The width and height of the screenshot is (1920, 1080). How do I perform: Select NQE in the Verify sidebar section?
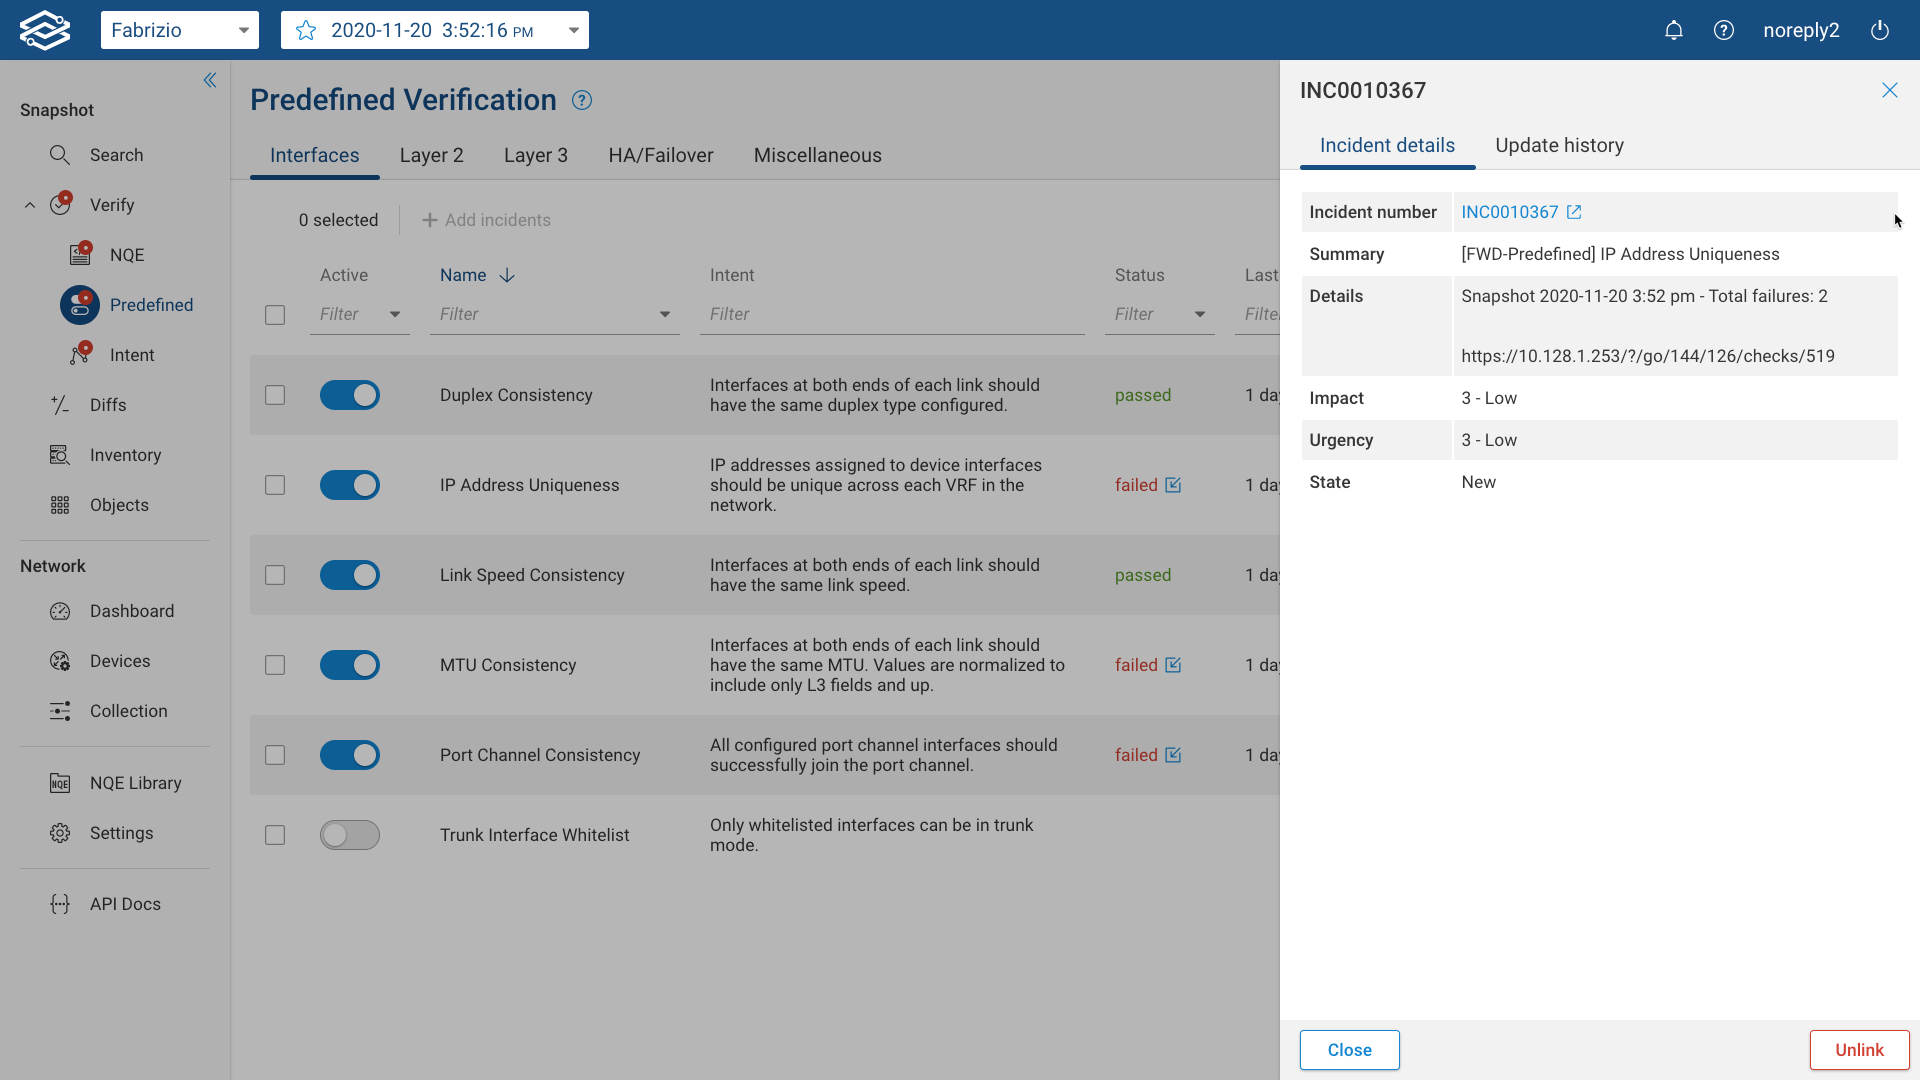128,254
